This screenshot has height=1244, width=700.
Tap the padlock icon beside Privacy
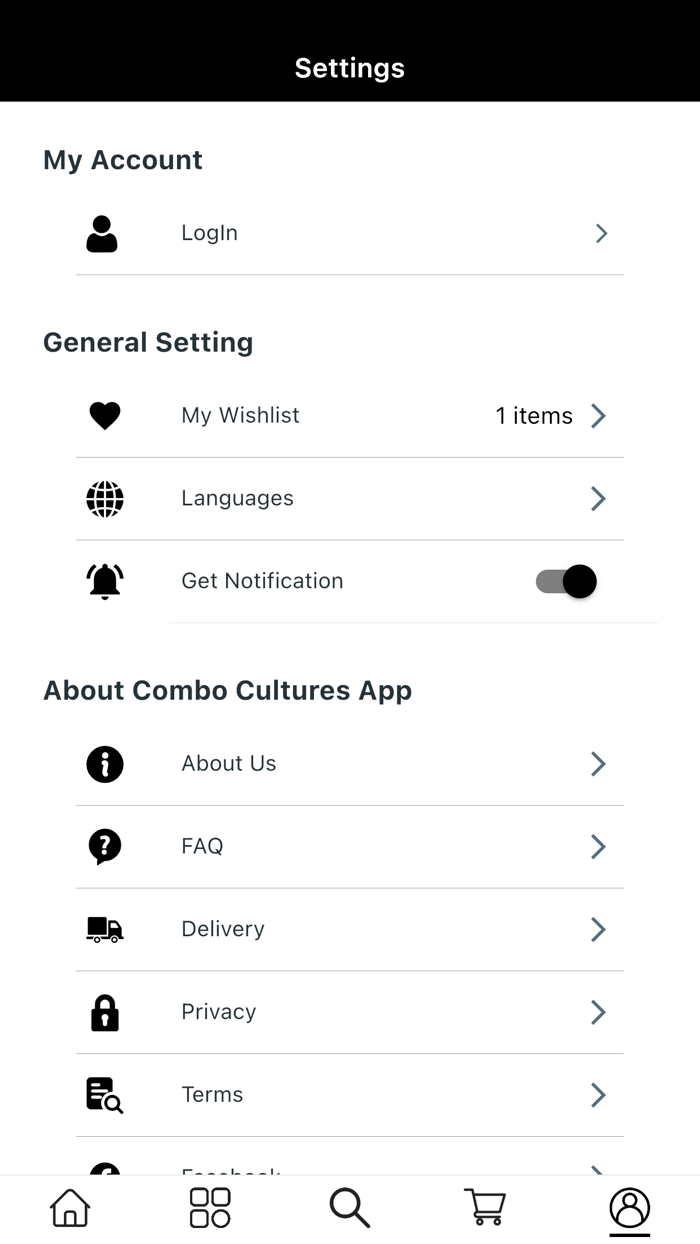pyautogui.click(x=104, y=1012)
